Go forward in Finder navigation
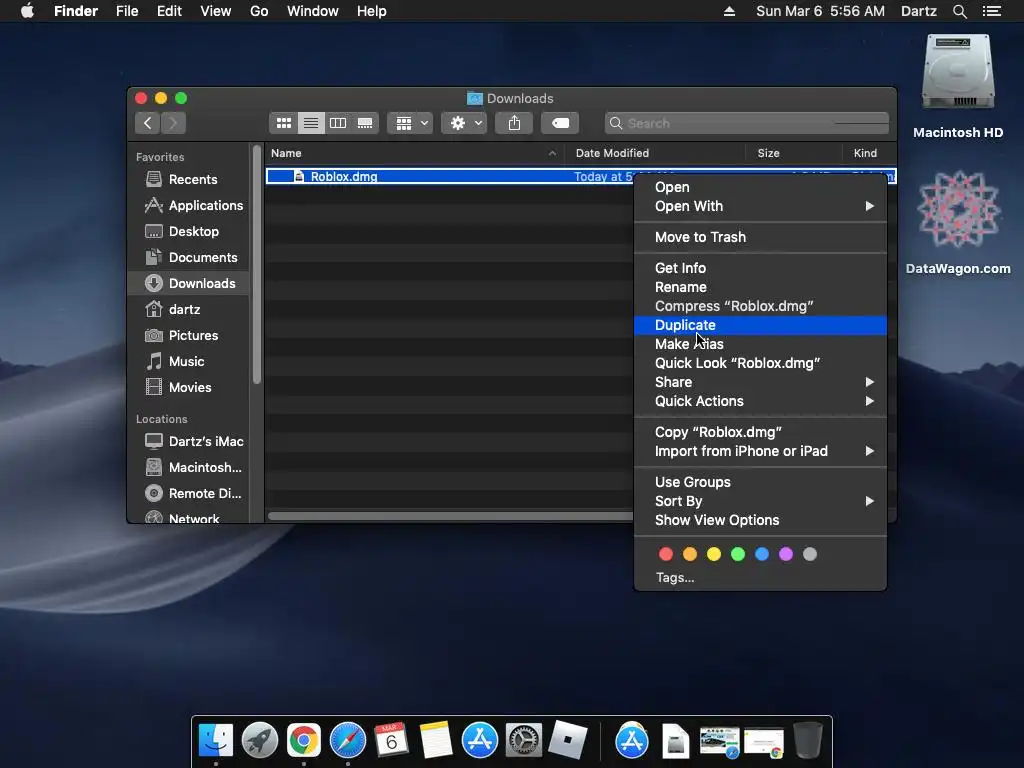The width and height of the screenshot is (1024, 768). pos(173,123)
